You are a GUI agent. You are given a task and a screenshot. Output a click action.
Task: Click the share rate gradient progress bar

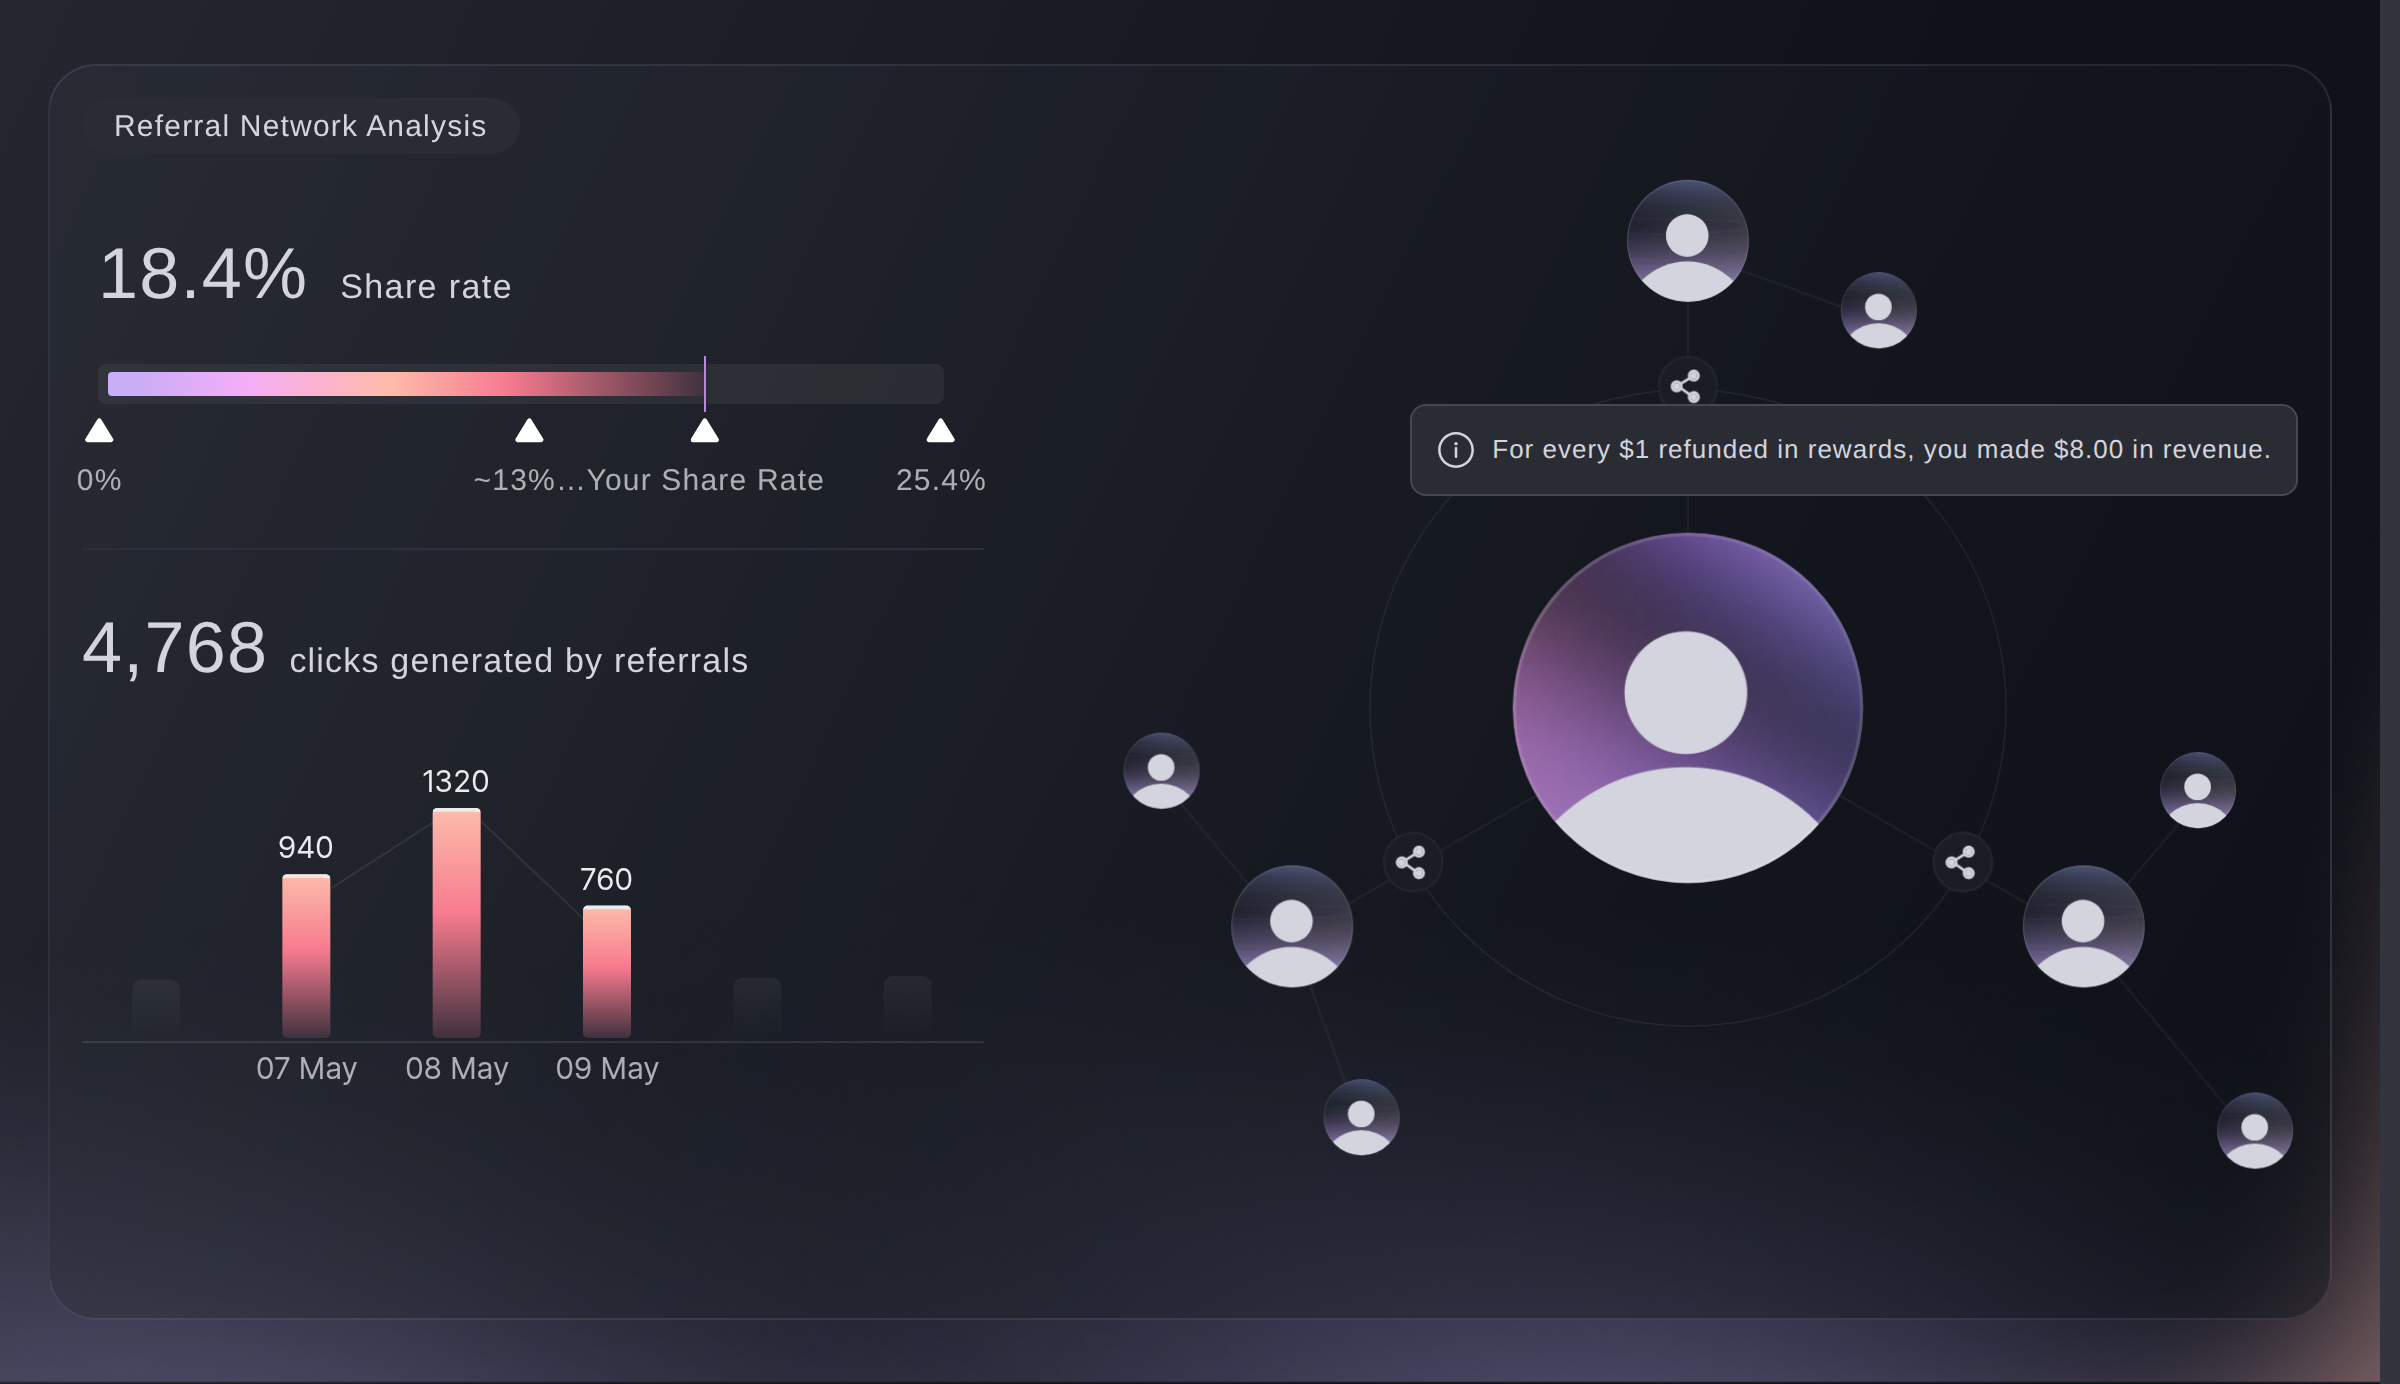pyautogui.click(x=521, y=384)
